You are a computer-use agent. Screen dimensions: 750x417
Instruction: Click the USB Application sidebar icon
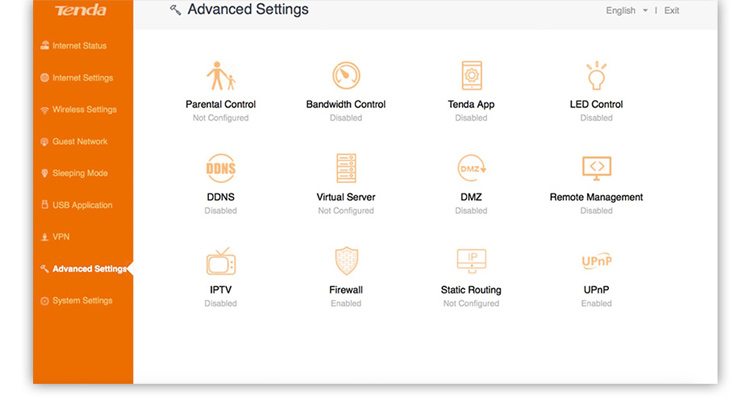44,205
